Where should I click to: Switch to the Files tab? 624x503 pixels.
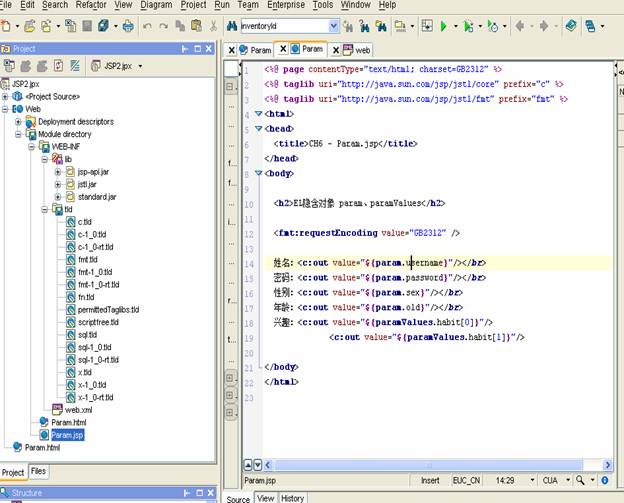pos(38,471)
